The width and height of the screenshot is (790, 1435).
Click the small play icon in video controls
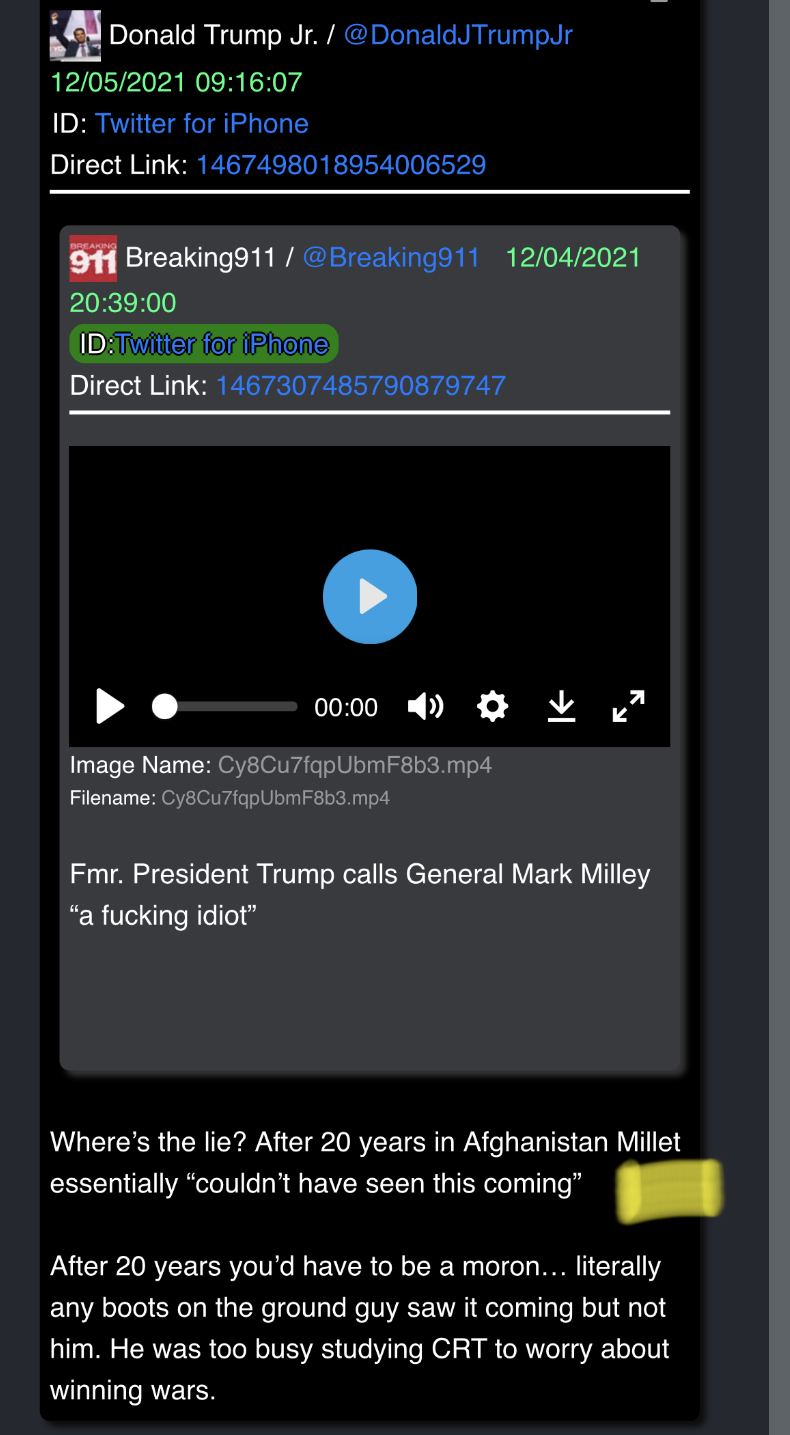click(110, 707)
